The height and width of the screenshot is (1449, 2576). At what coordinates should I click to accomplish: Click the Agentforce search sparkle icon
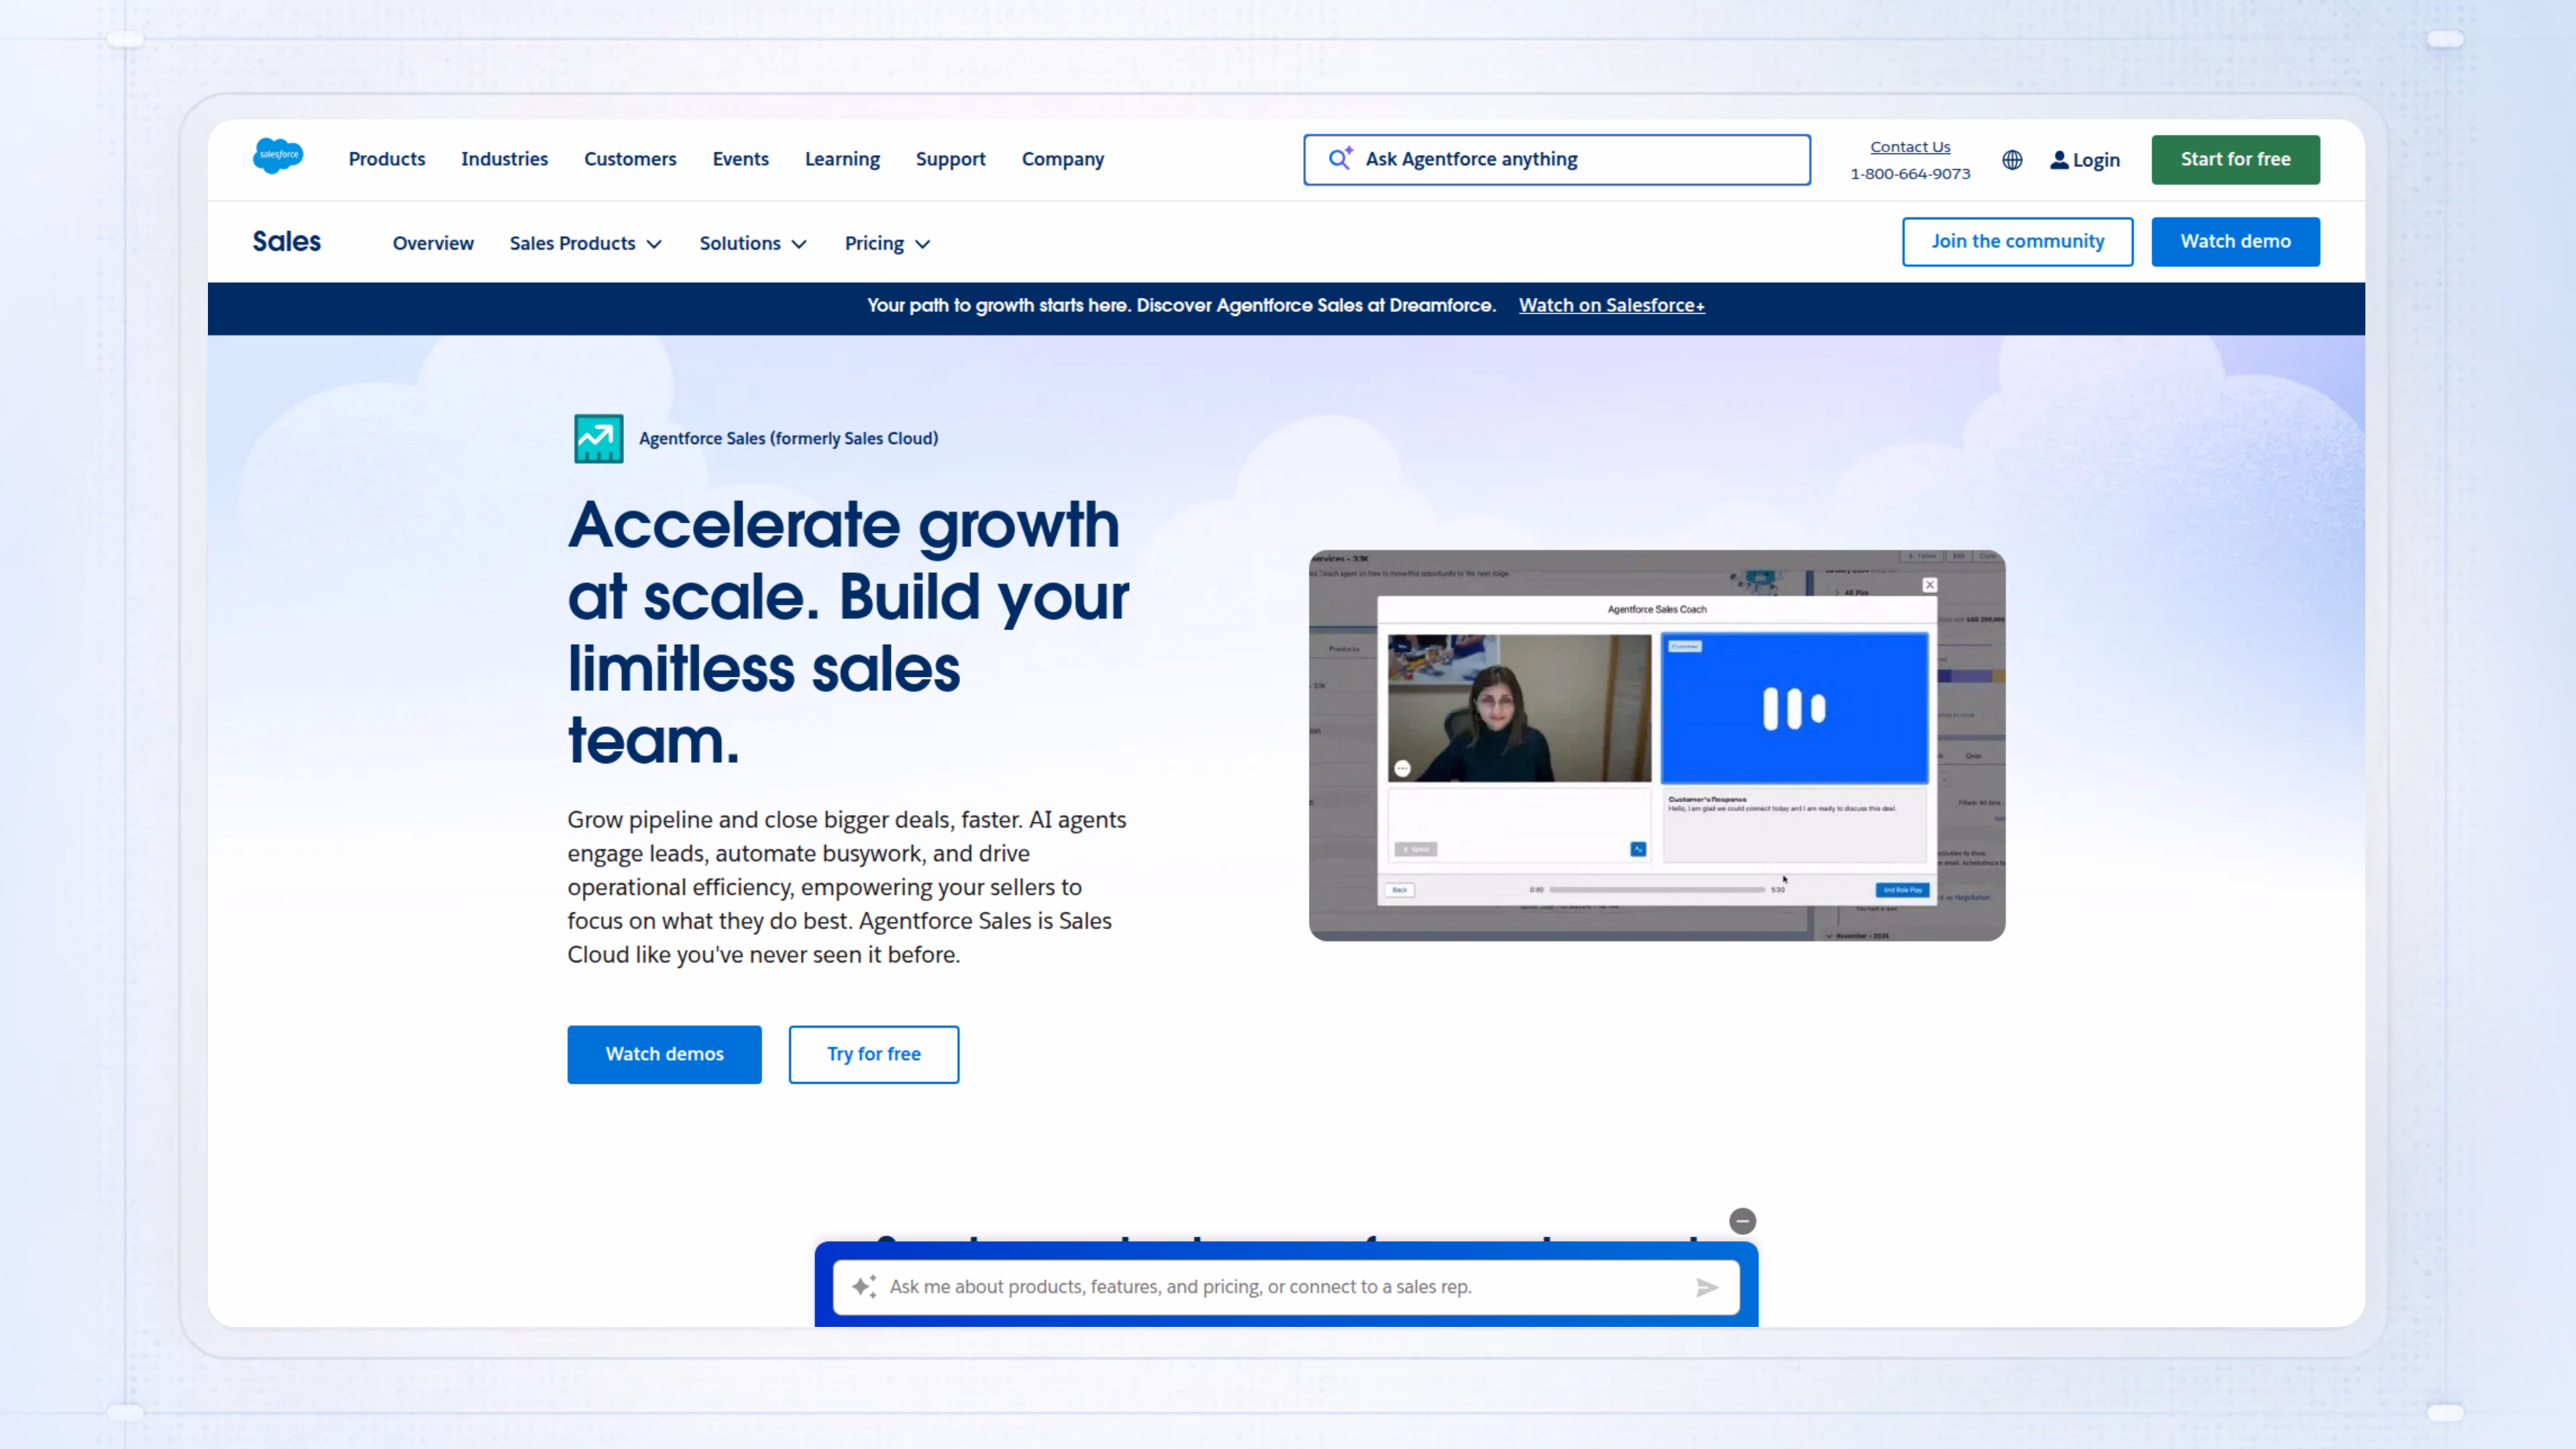(1340, 159)
